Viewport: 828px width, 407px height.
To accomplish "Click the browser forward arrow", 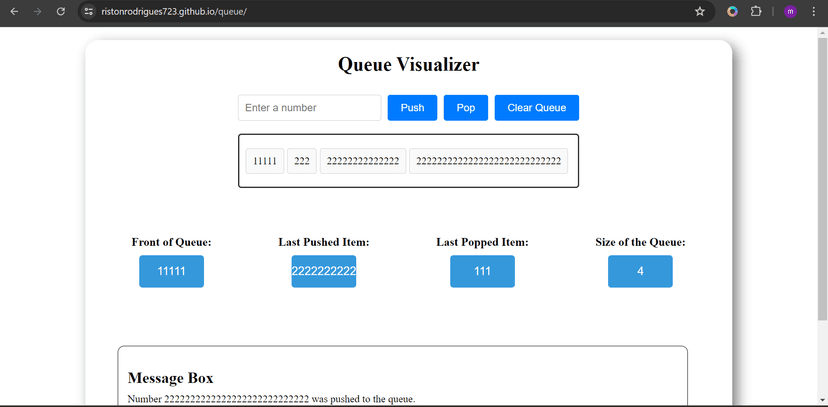I will (x=37, y=11).
